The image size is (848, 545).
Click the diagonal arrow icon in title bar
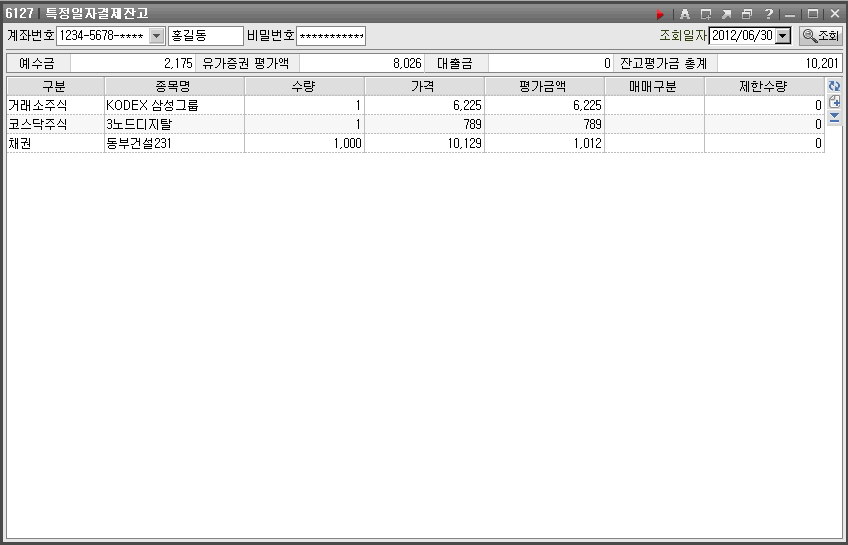coord(726,14)
